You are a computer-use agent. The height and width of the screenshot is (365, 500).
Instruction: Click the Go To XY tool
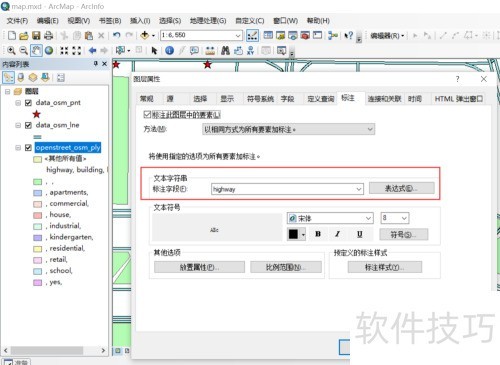point(251,51)
